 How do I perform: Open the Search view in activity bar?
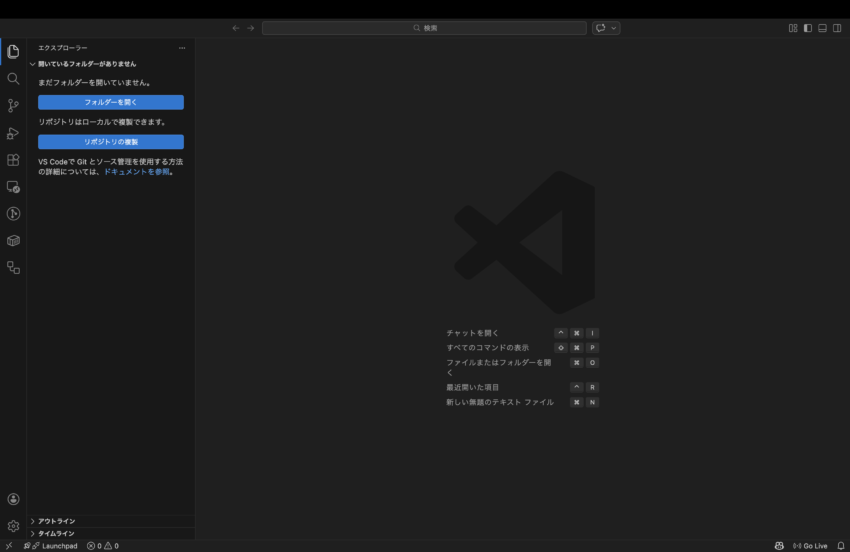tap(13, 78)
